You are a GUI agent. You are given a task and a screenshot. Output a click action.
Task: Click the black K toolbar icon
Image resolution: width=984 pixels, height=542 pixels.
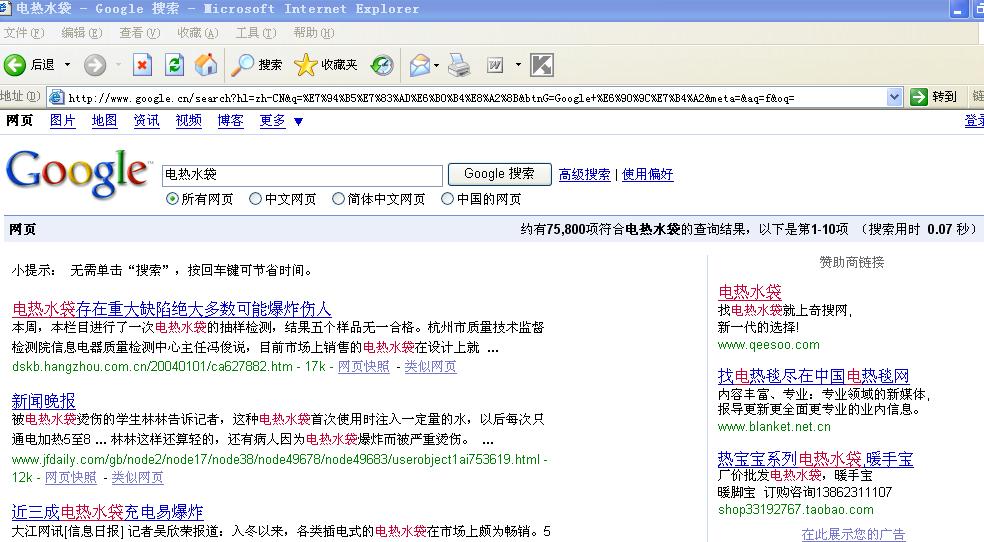coord(542,65)
